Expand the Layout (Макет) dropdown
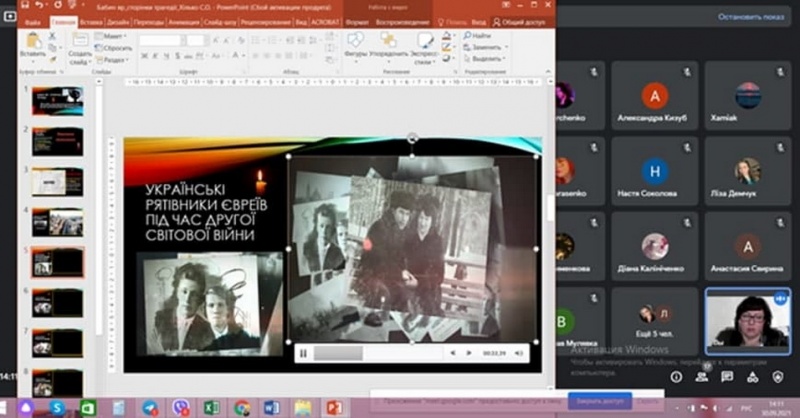 (112, 36)
